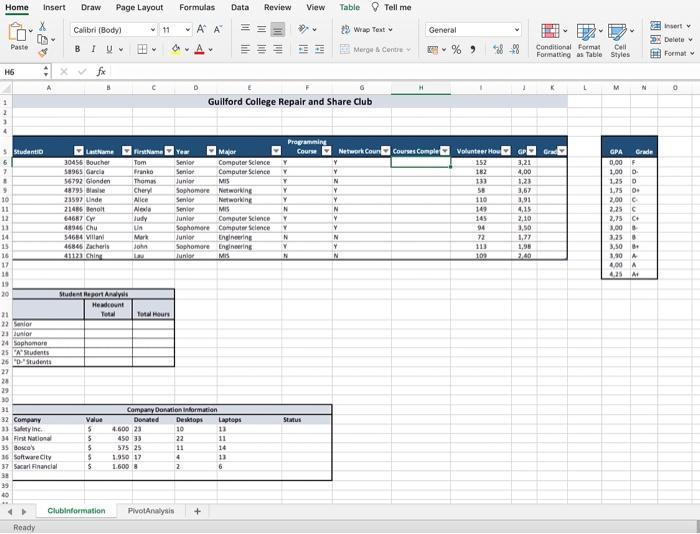Click the Copy icon
This screenshot has height=534, width=700.
[42, 40]
